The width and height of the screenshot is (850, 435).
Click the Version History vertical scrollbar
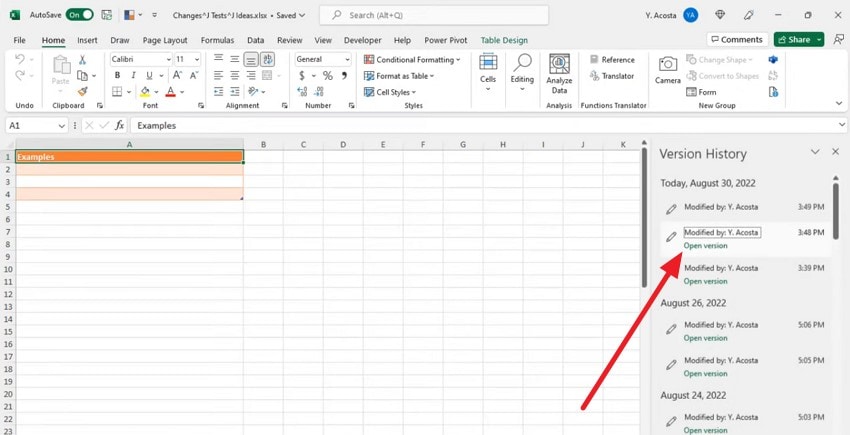click(836, 212)
